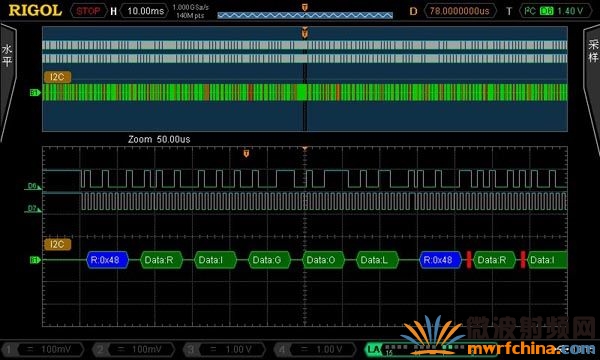The height and width of the screenshot is (360, 600).
Task: Click the Data:O decoded packet
Action: pyautogui.click(x=323, y=260)
